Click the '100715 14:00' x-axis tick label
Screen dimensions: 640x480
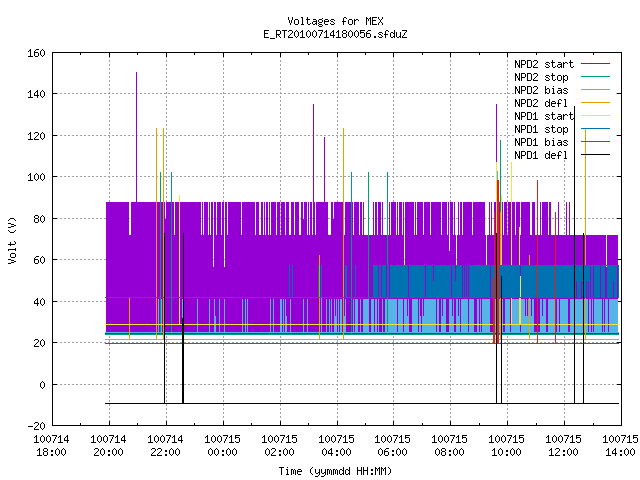(x=620, y=446)
